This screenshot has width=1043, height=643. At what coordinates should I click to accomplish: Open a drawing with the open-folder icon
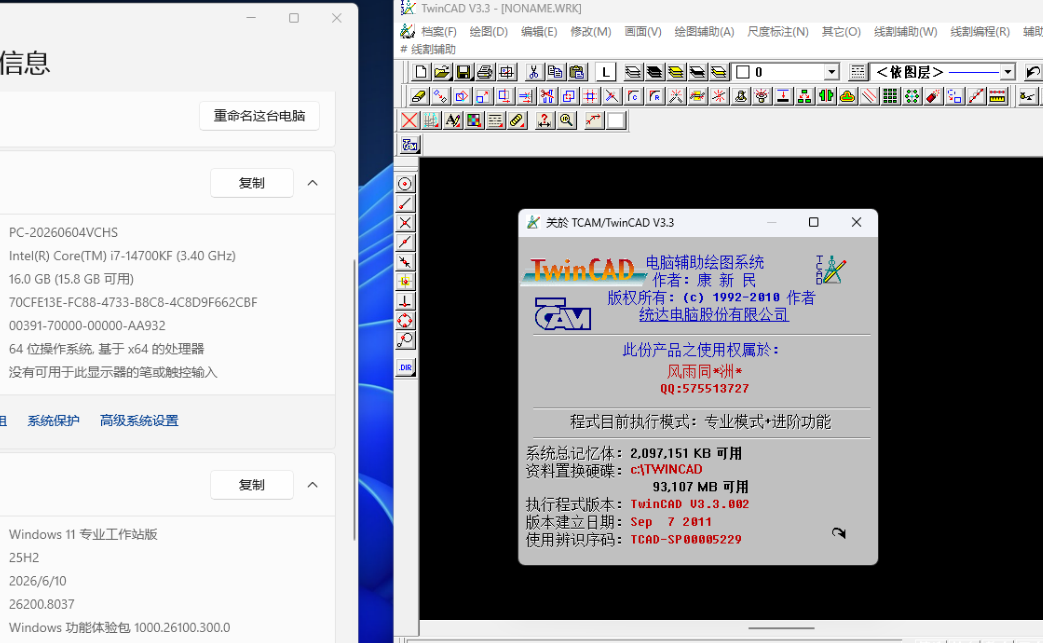coord(442,72)
